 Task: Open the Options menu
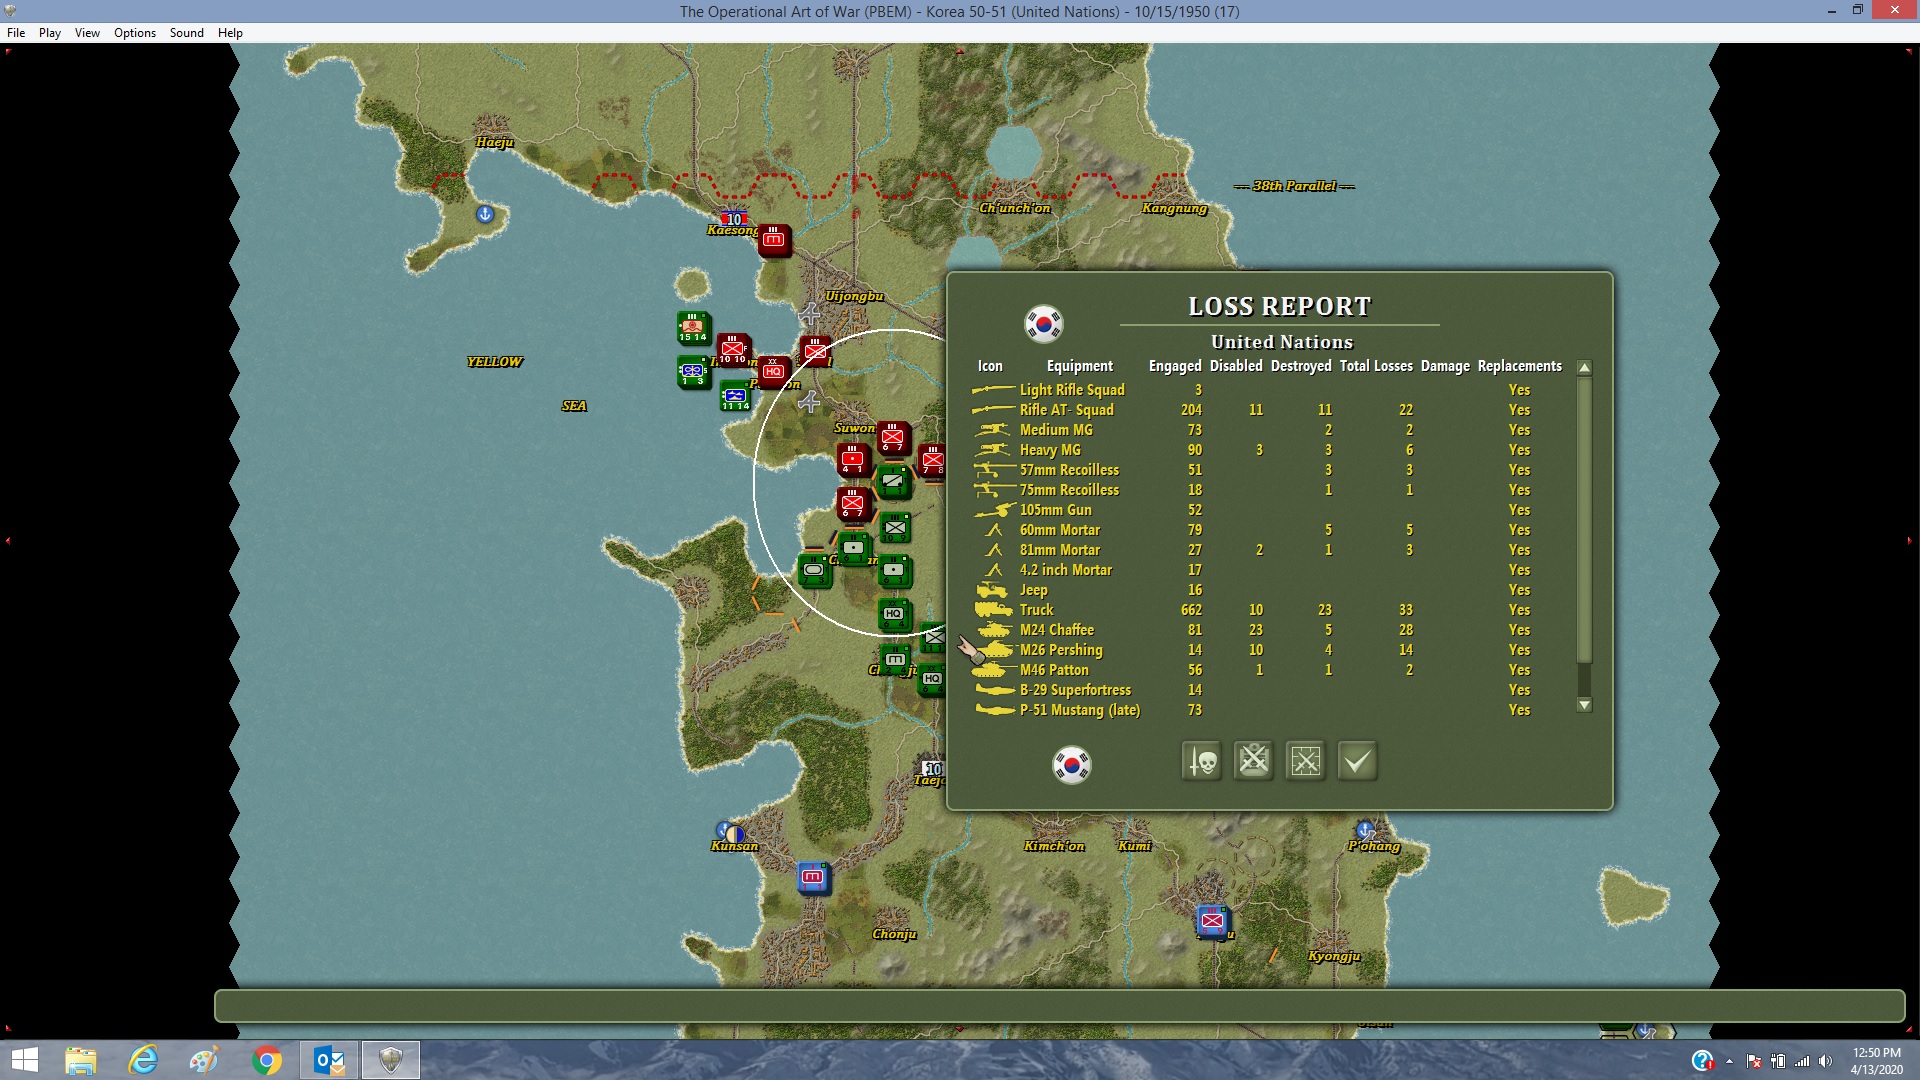(x=135, y=32)
